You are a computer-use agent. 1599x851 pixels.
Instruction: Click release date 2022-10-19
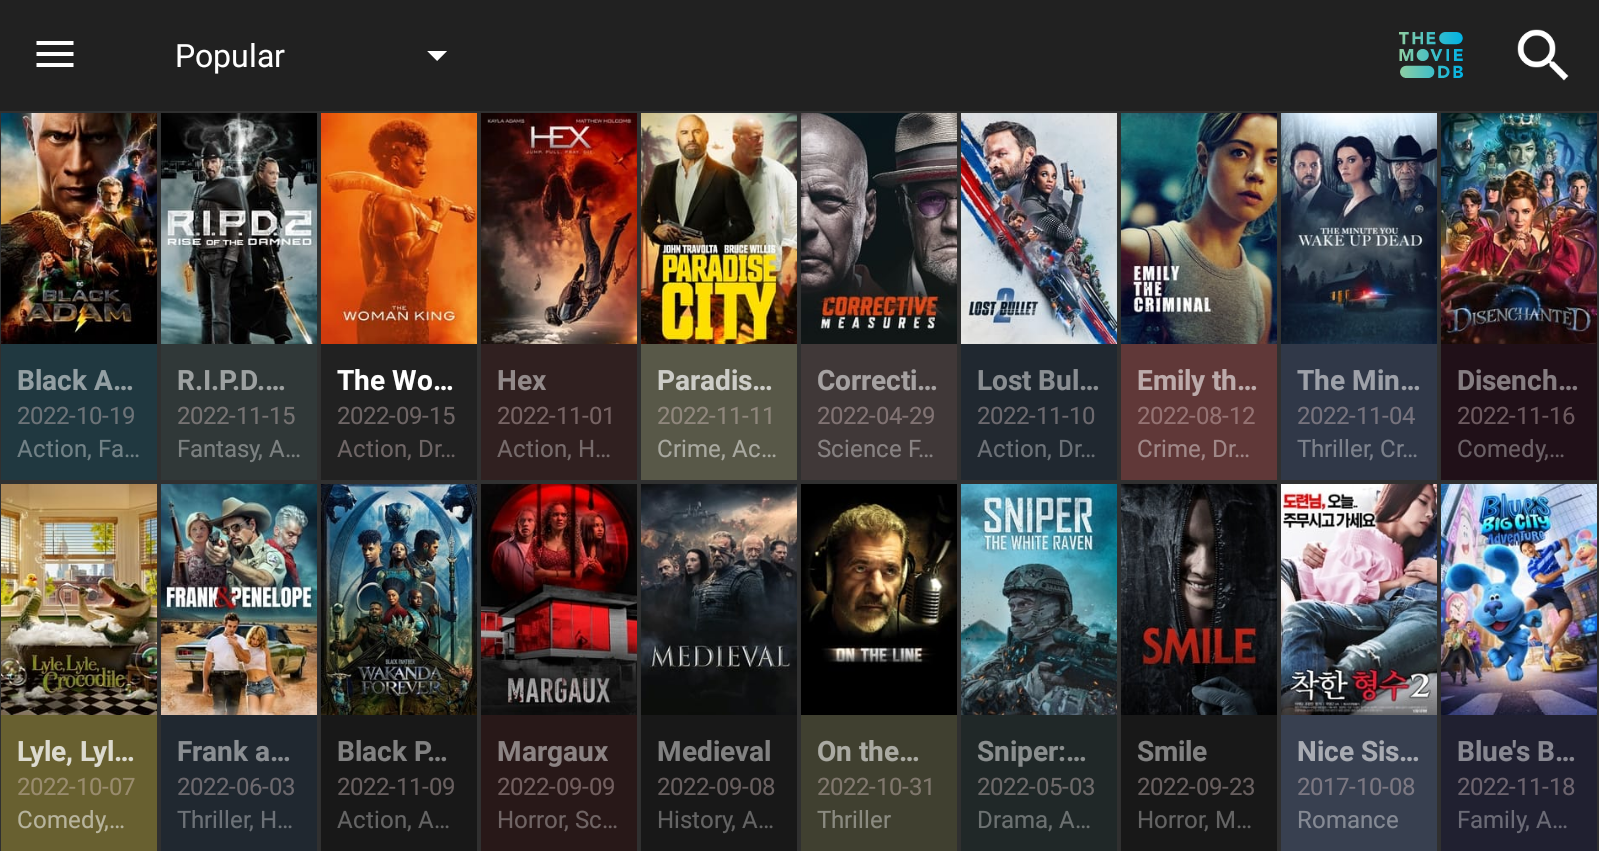[x=76, y=416]
